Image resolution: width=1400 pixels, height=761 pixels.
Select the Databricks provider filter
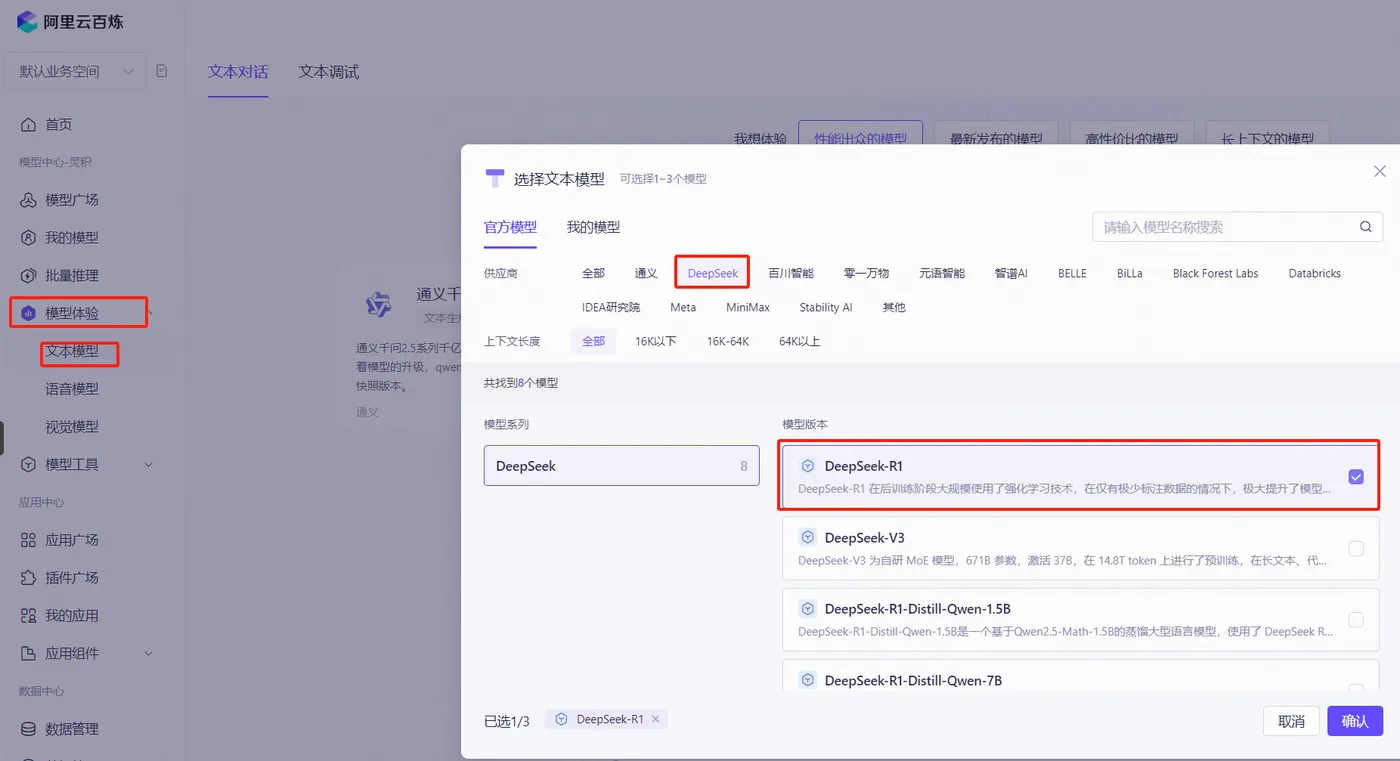(x=1315, y=273)
